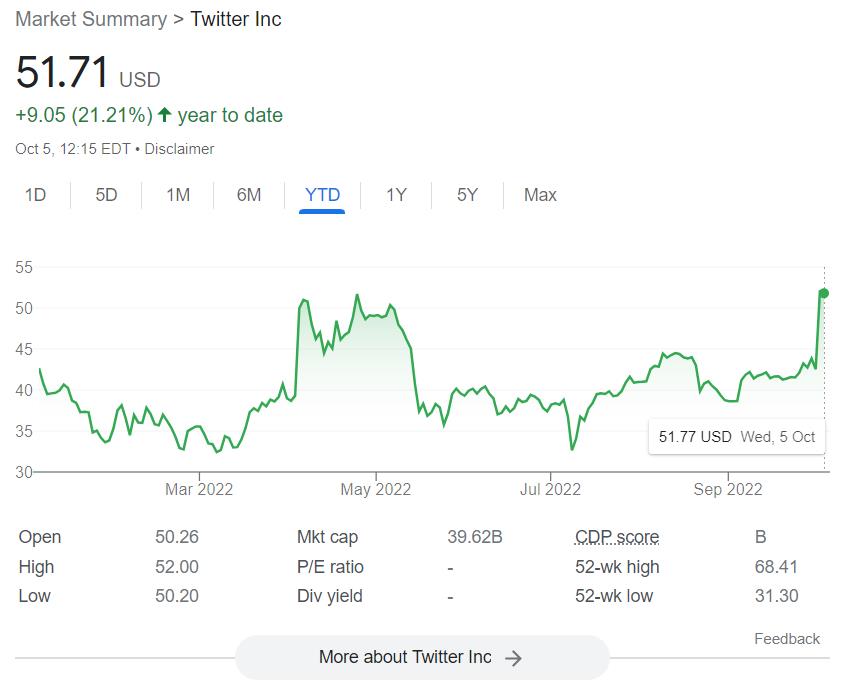Click the Mar 2022 axis label
The image size is (868, 685).
coord(199,489)
